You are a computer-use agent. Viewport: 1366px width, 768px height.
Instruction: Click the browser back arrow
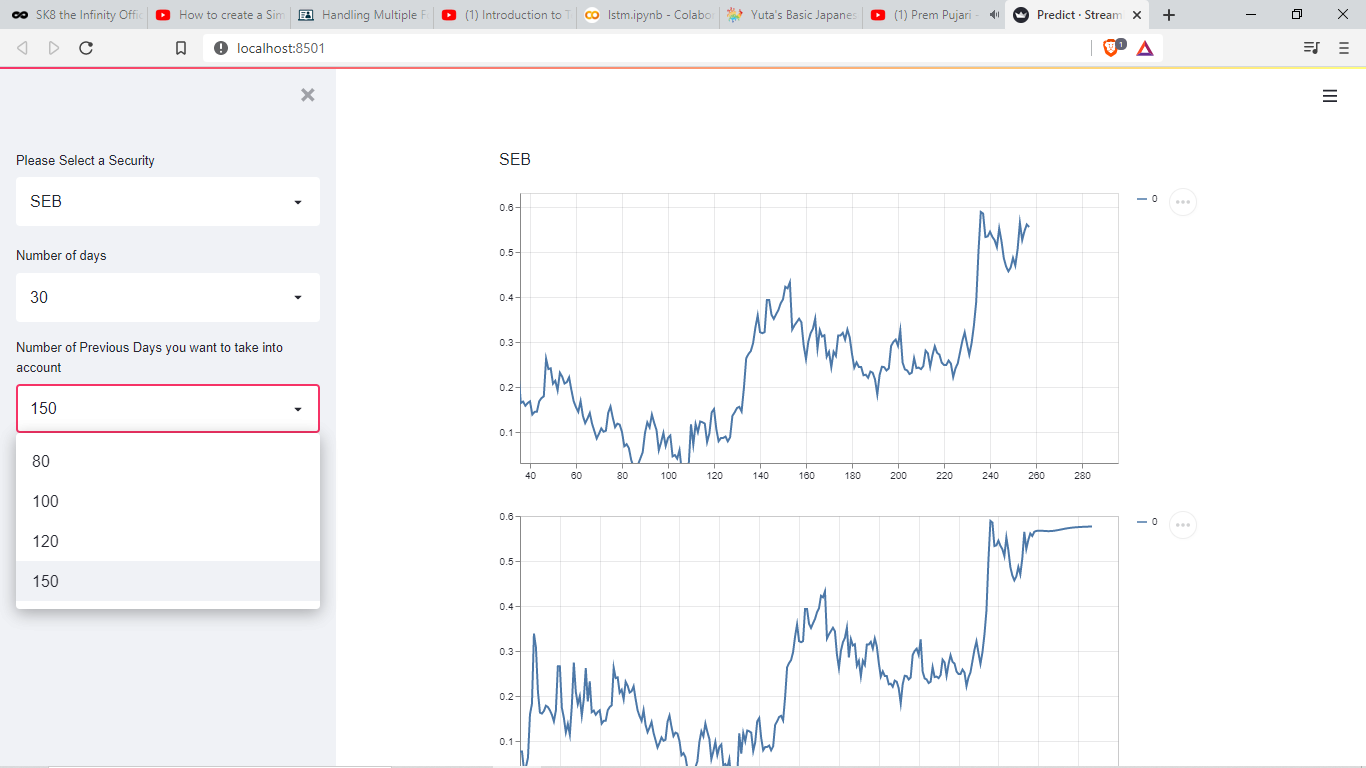[23, 48]
